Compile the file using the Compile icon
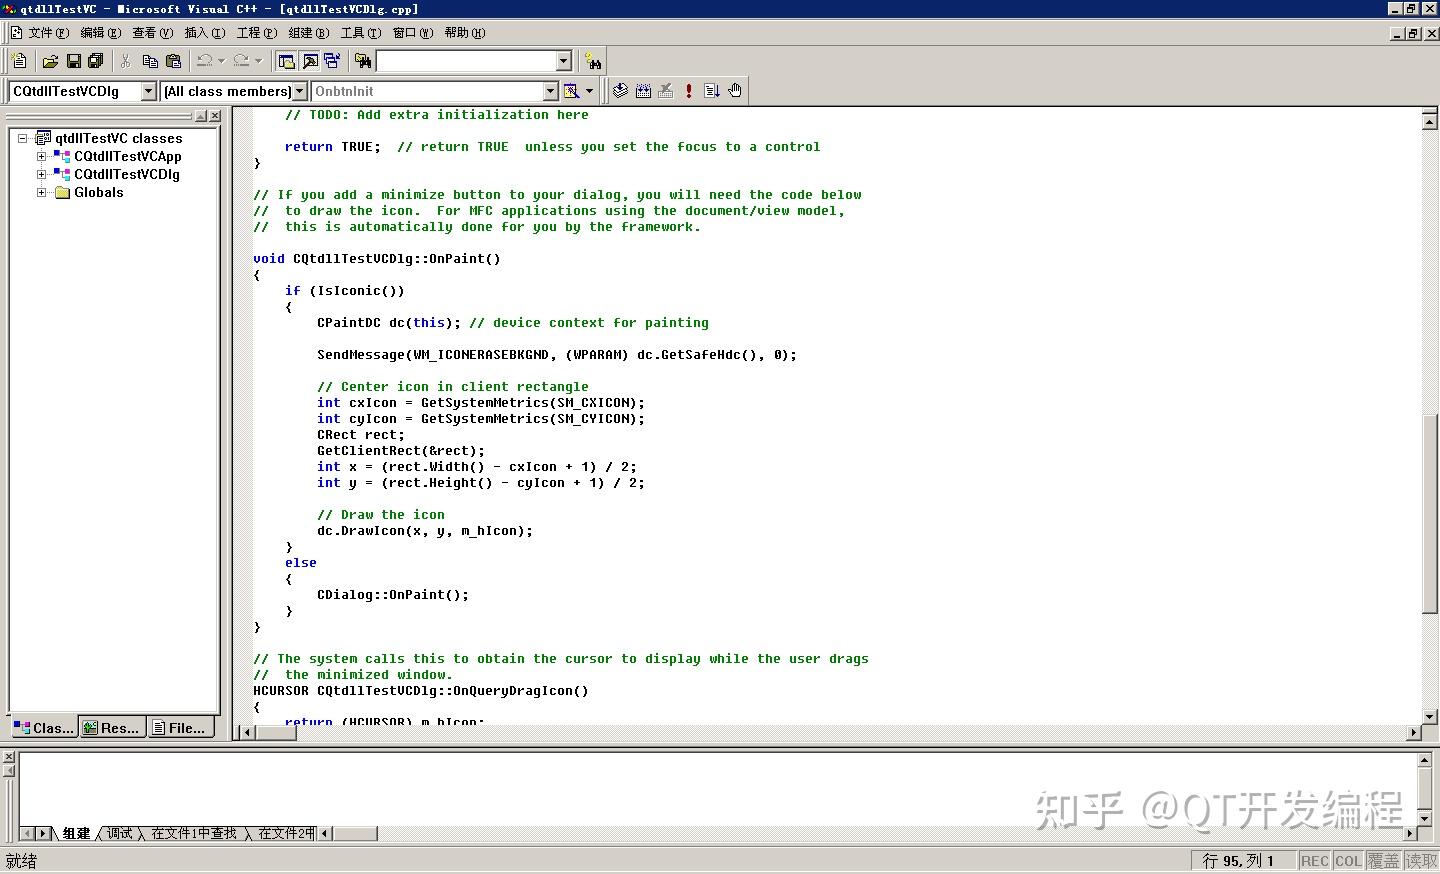 (x=619, y=90)
